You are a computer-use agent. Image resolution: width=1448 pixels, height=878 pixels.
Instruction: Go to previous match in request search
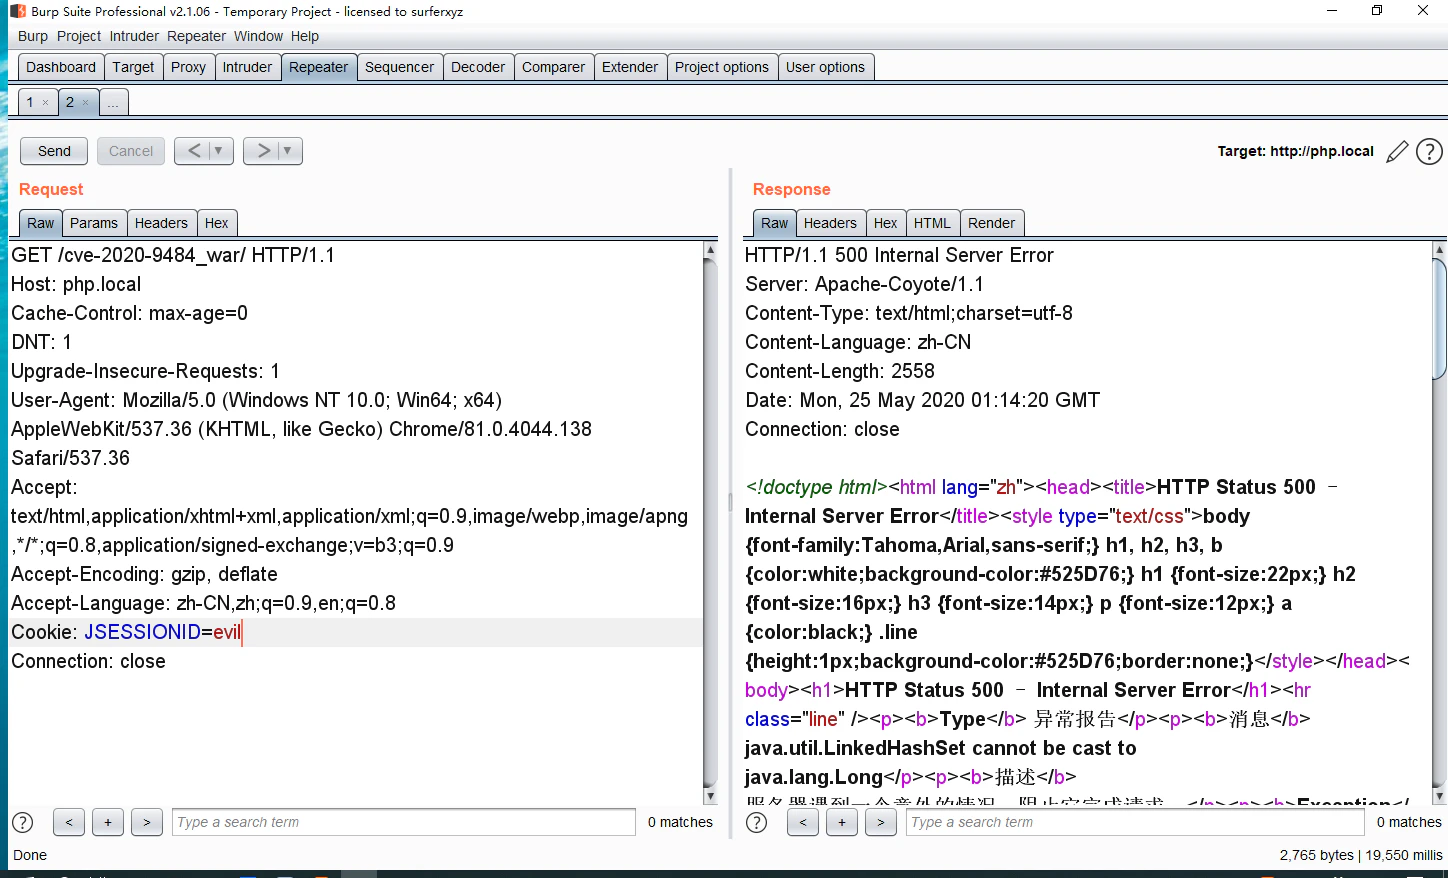tap(69, 822)
